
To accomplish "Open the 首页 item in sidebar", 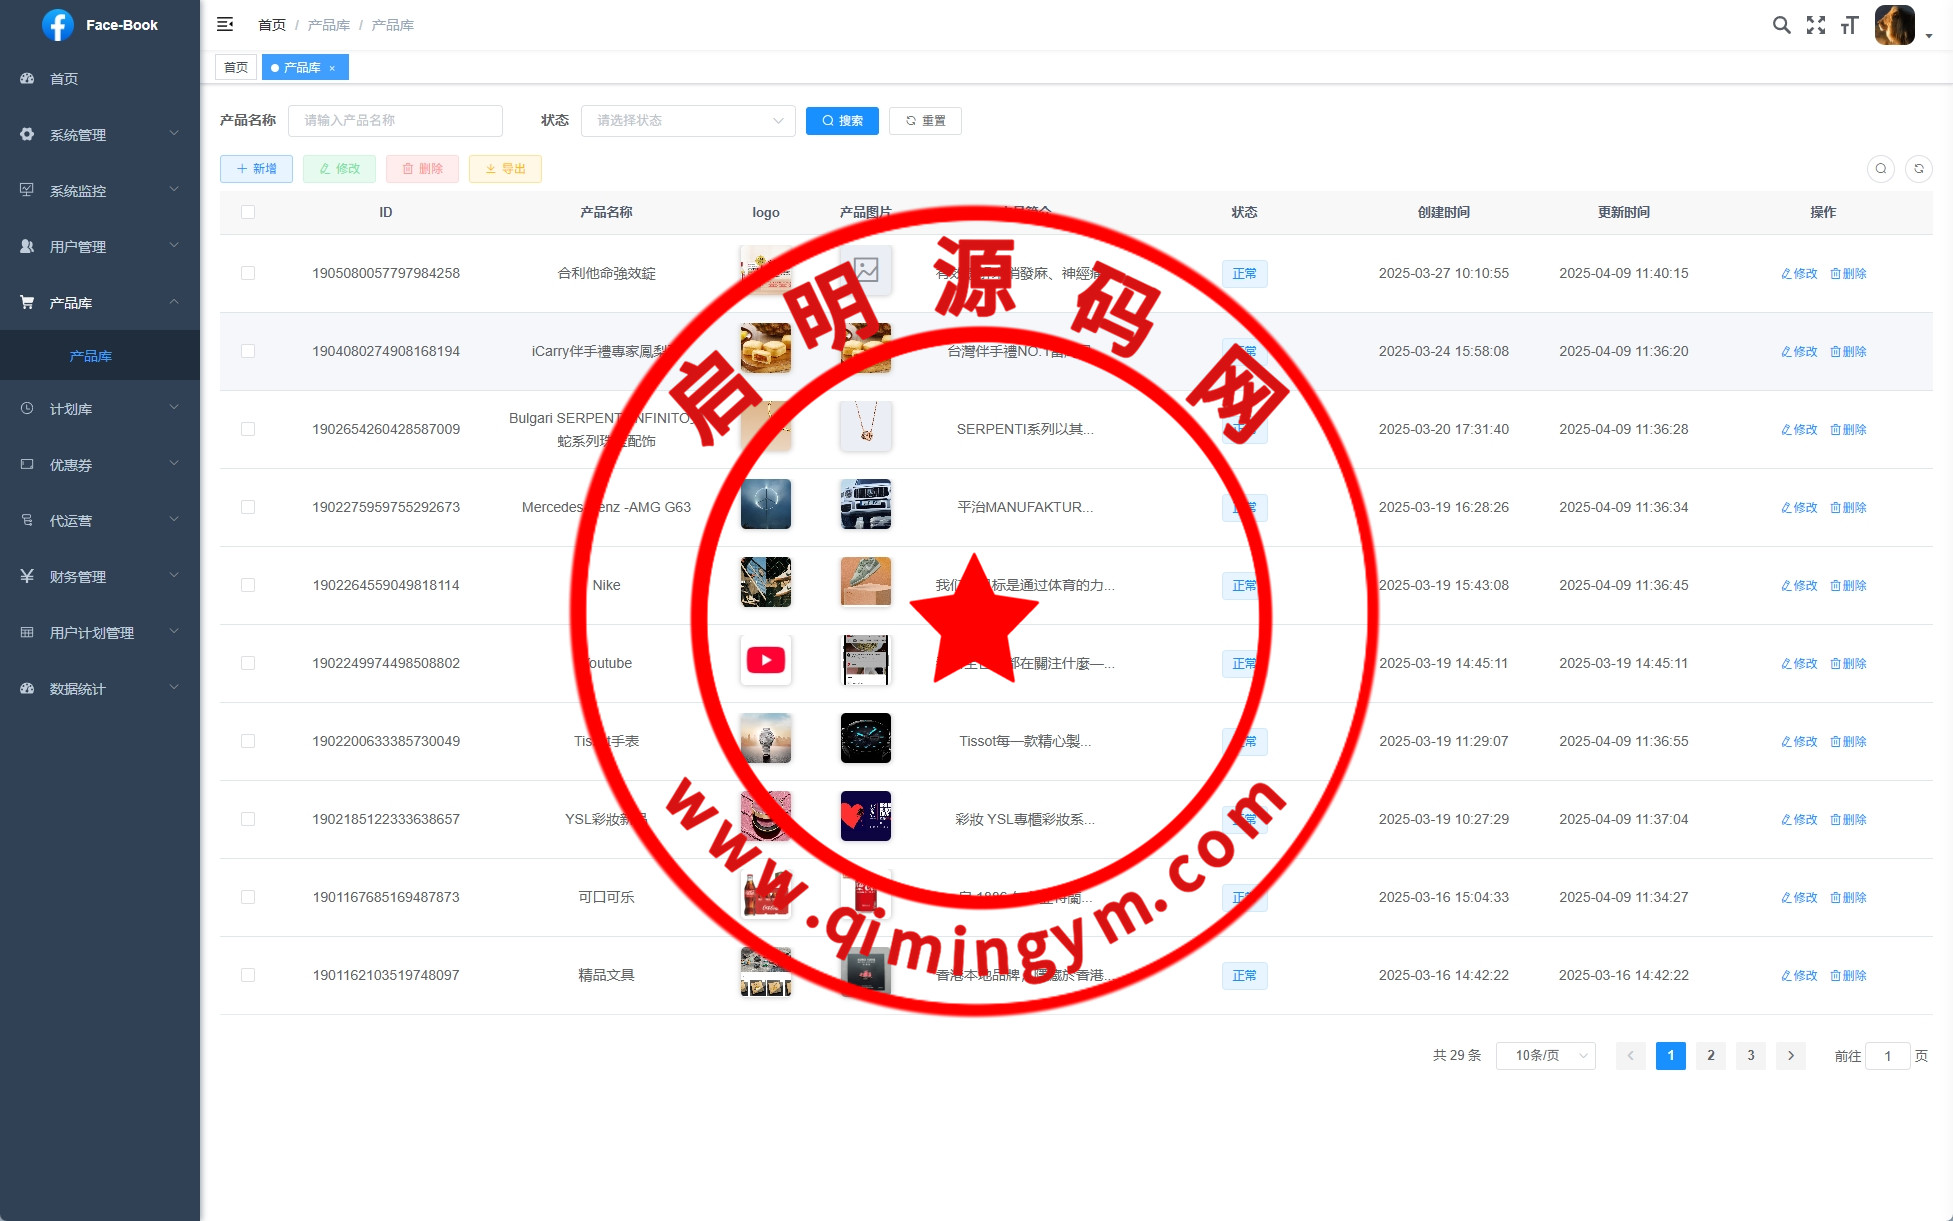I will click(x=64, y=79).
